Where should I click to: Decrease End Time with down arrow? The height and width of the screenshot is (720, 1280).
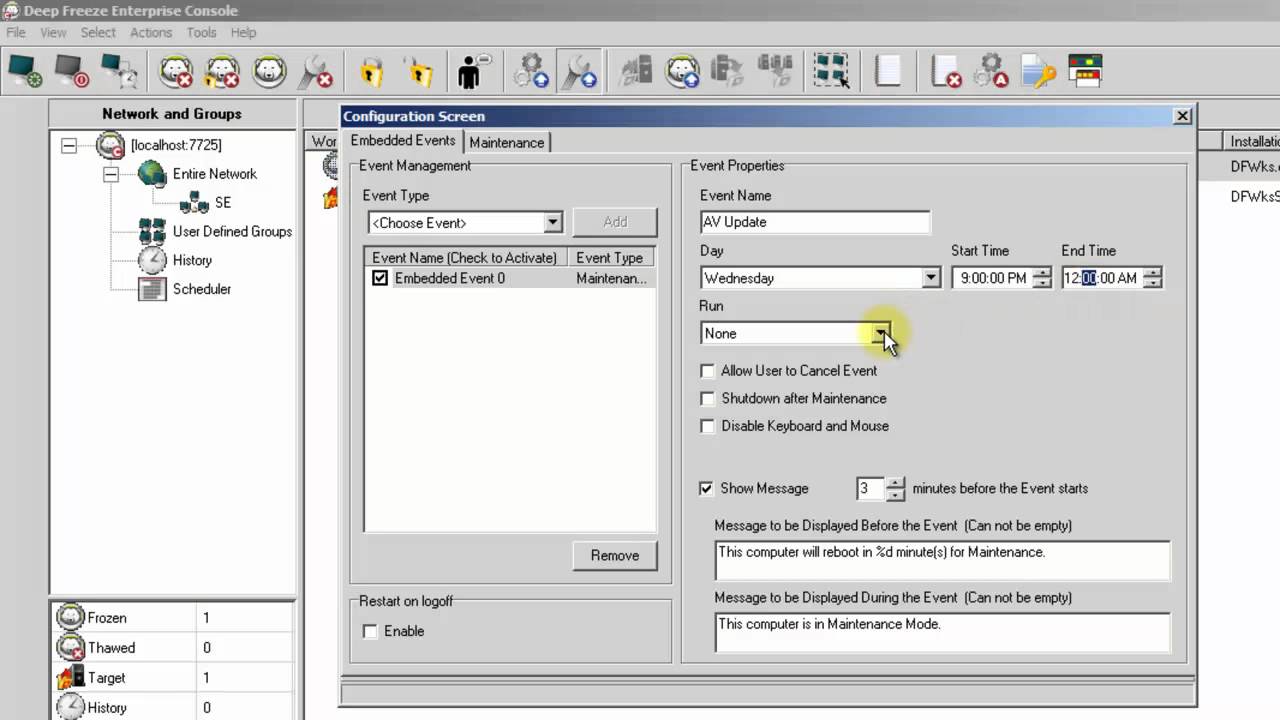[1152, 283]
